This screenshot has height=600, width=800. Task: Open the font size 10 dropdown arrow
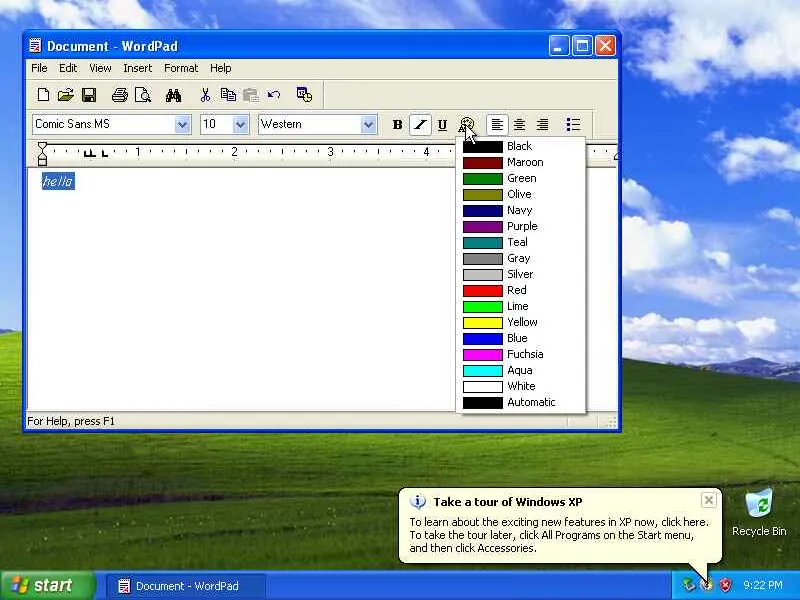click(x=240, y=124)
